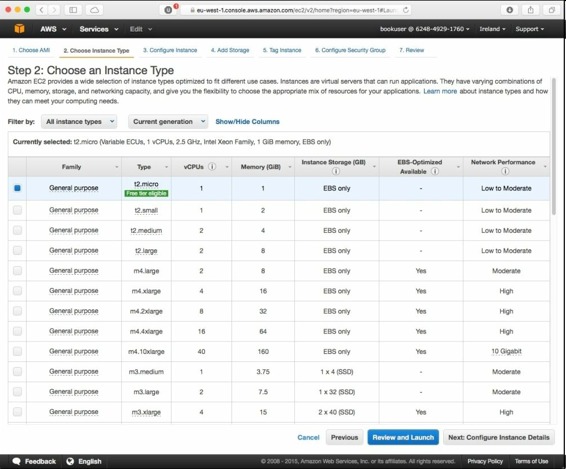
Task: Click the Free tier eligible badge
Action: point(146,194)
